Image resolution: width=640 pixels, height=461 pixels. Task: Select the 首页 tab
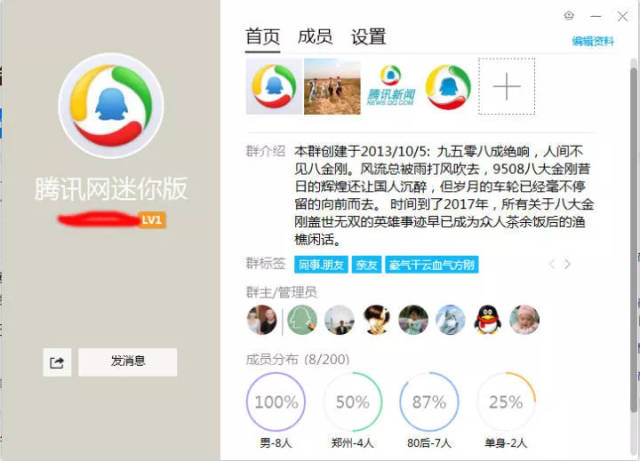point(262,37)
